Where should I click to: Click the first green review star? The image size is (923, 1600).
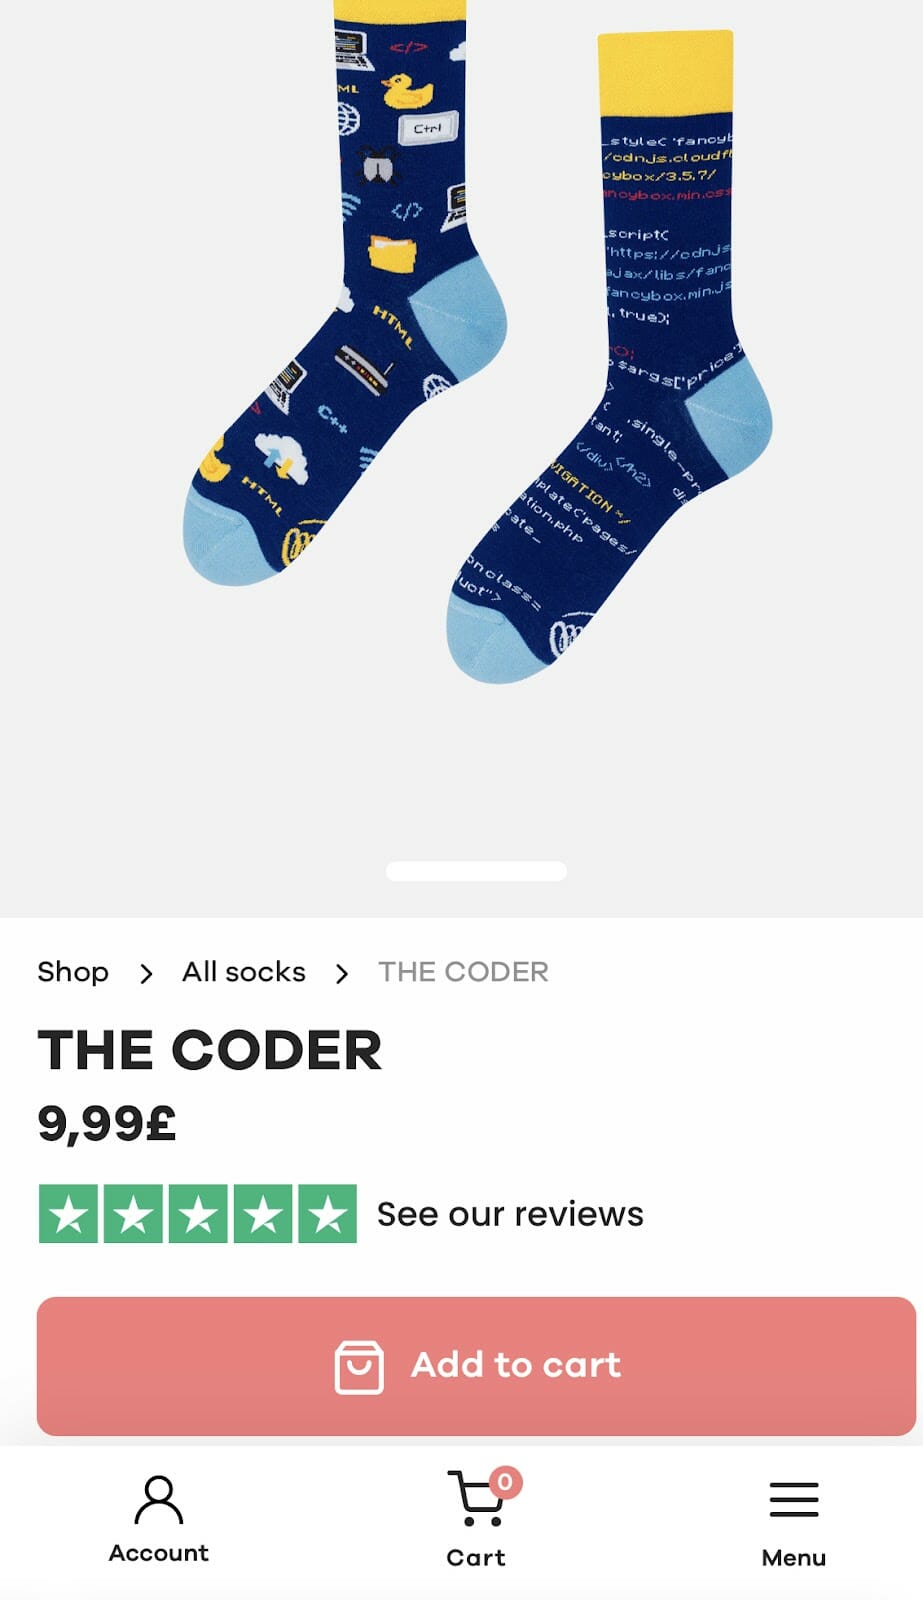click(68, 1214)
